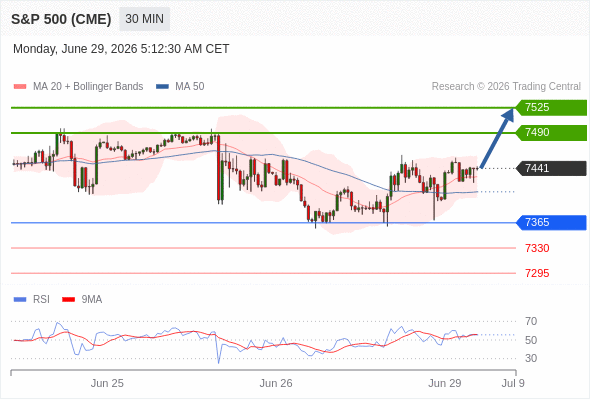Select the blue 7365 pivot price tag
The image size is (590, 400).
tap(551, 222)
